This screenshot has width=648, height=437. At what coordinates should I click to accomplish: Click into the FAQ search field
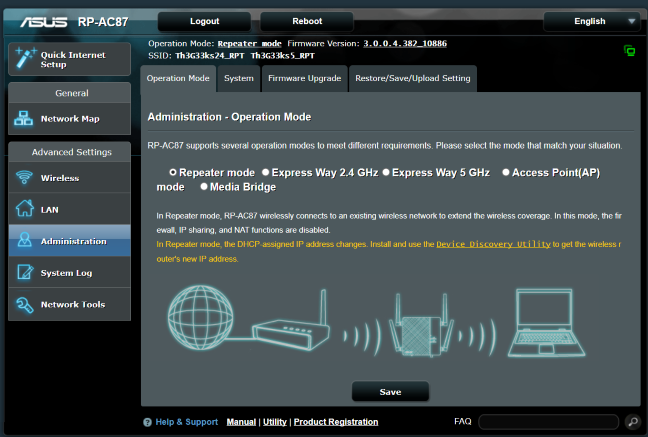tap(548, 422)
